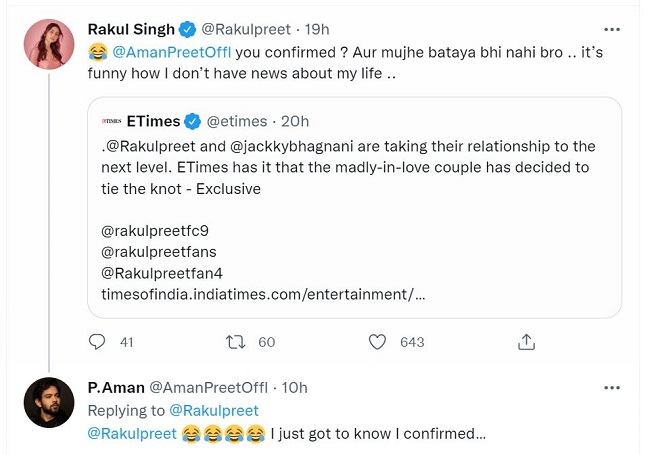Image resolution: width=650 pixels, height=455 pixels.
Task: Click the P.Aman display name
Action: click(115, 387)
